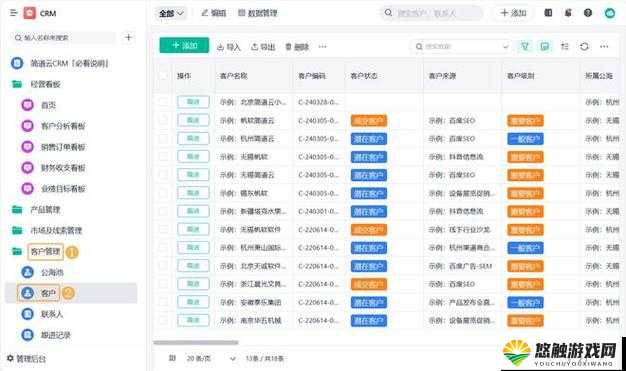
Task: Click the green display settings icon
Action: coord(545,46)
